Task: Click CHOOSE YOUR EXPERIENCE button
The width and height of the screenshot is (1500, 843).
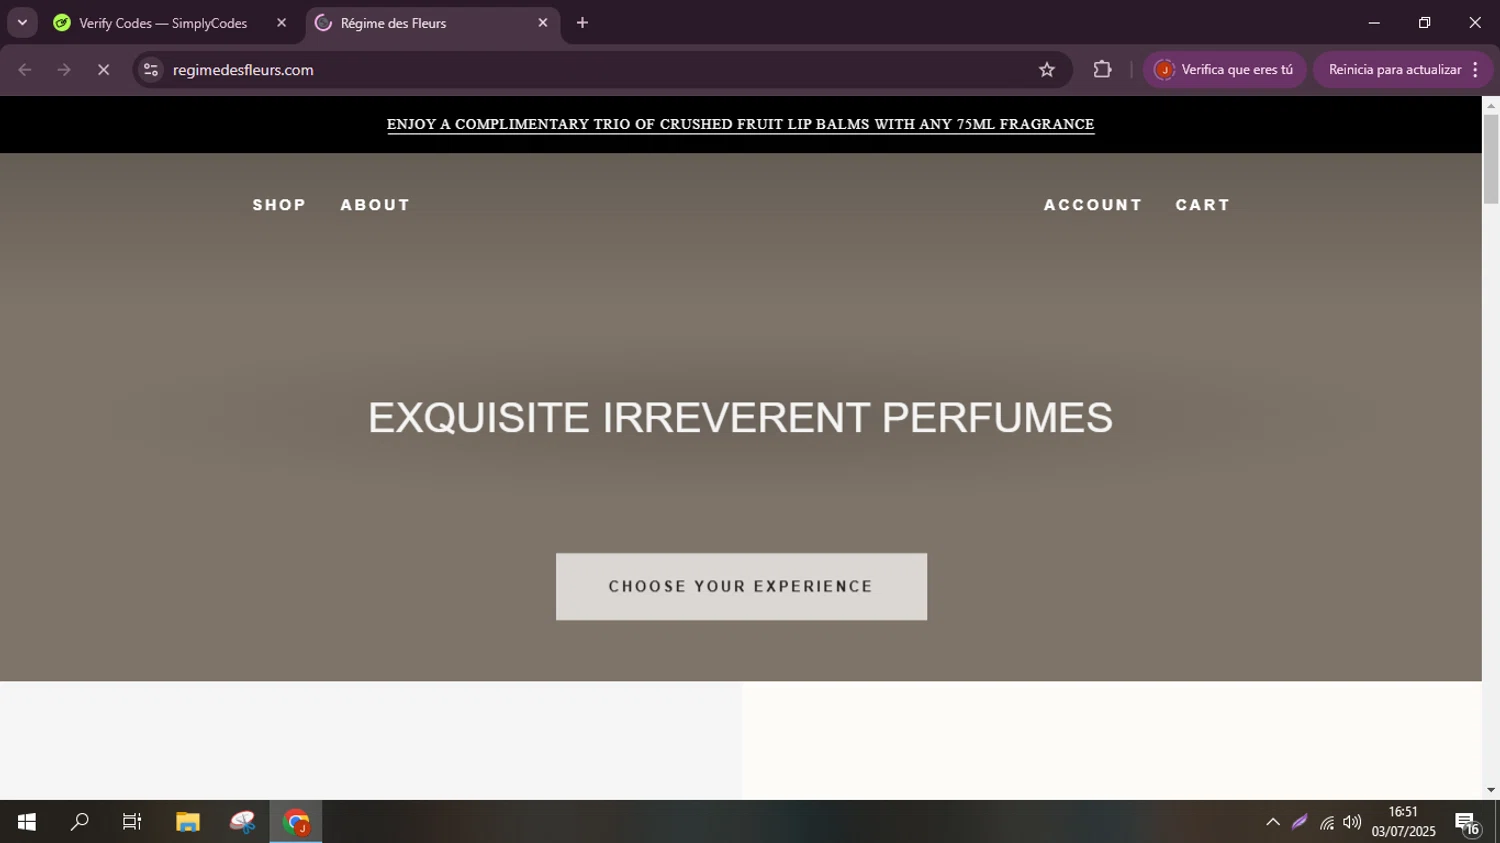Action: [741, 587]
